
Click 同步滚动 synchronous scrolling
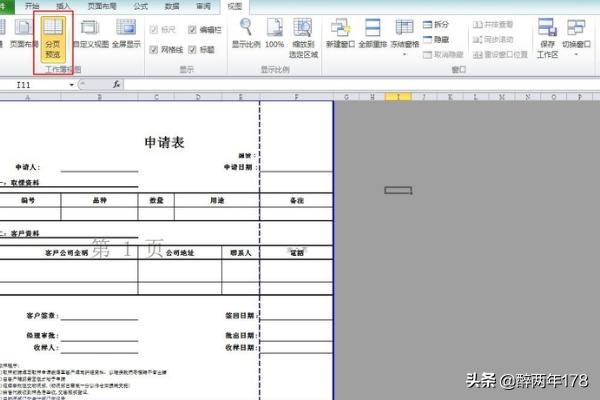click(493, 39)
